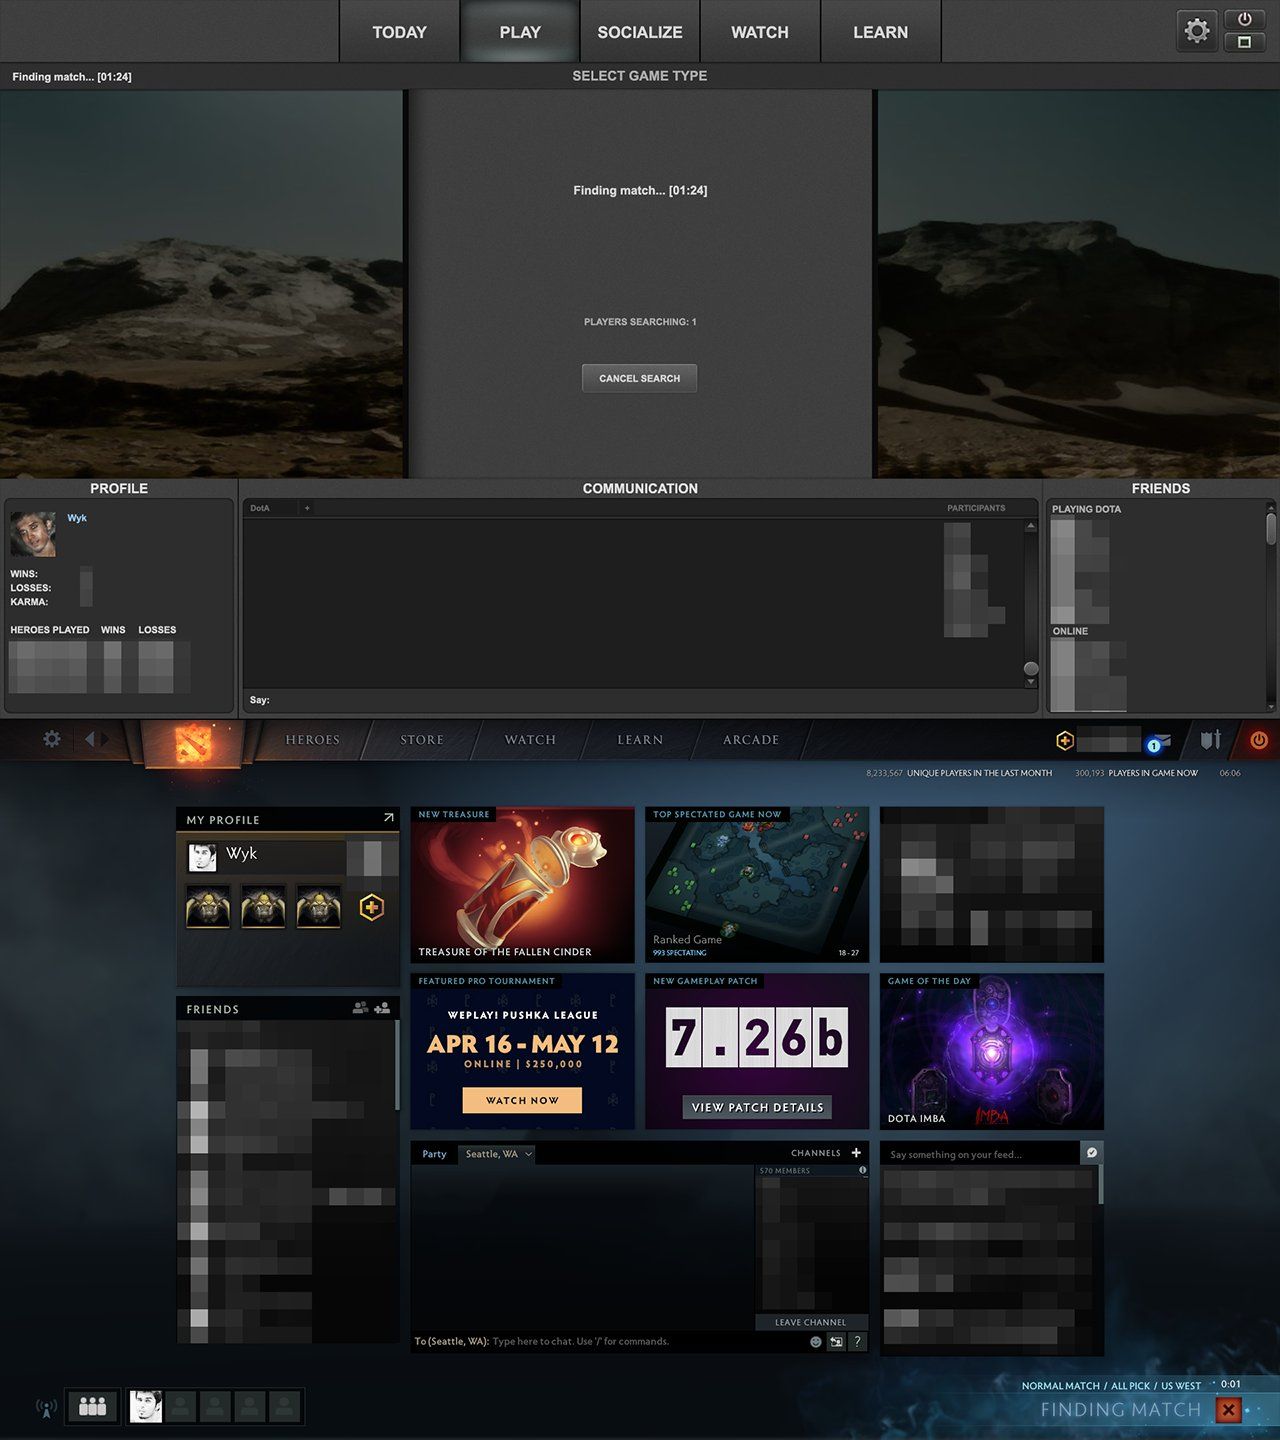Click the friends group icon in FRIENDS header
The height and width of the screenshot is (1440, 1280).
360,1008
